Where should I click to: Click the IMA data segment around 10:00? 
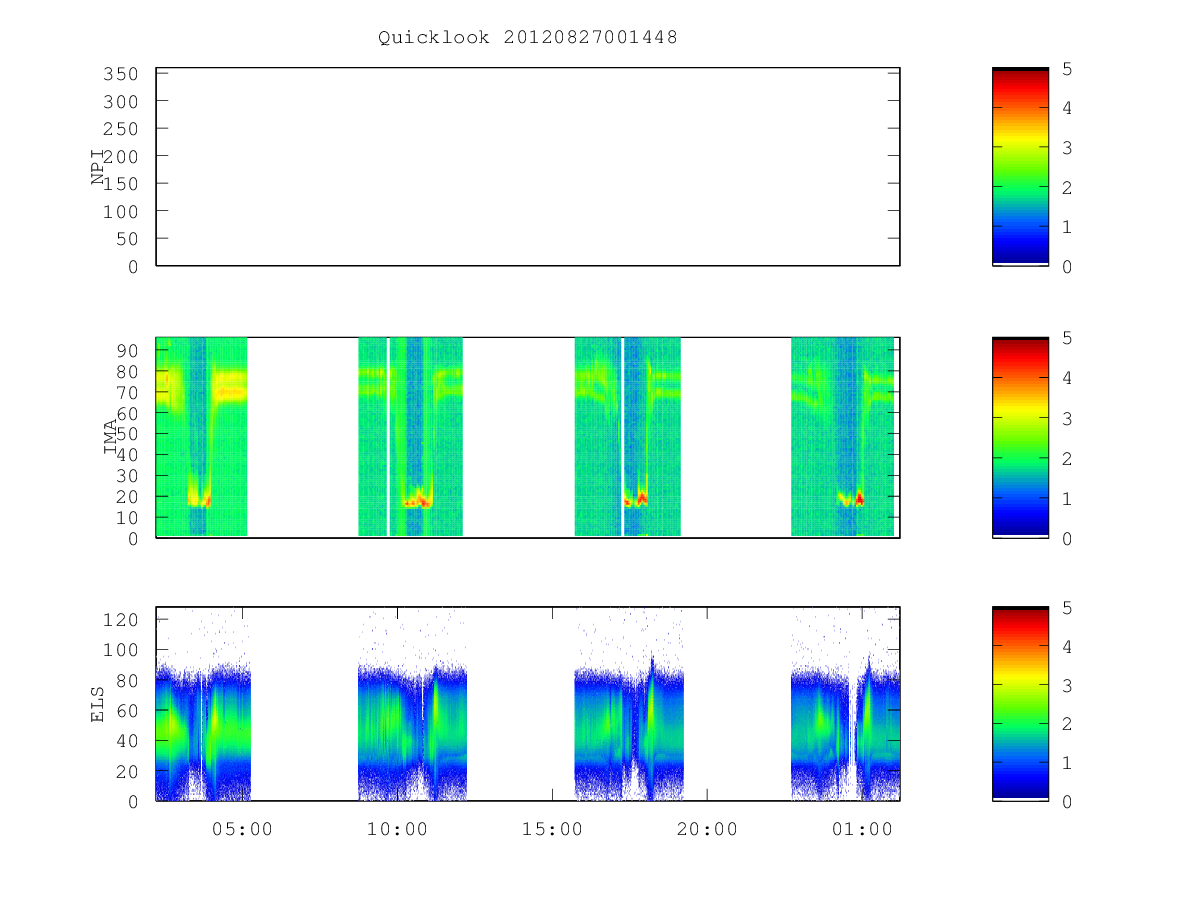[x=410, y=437]
